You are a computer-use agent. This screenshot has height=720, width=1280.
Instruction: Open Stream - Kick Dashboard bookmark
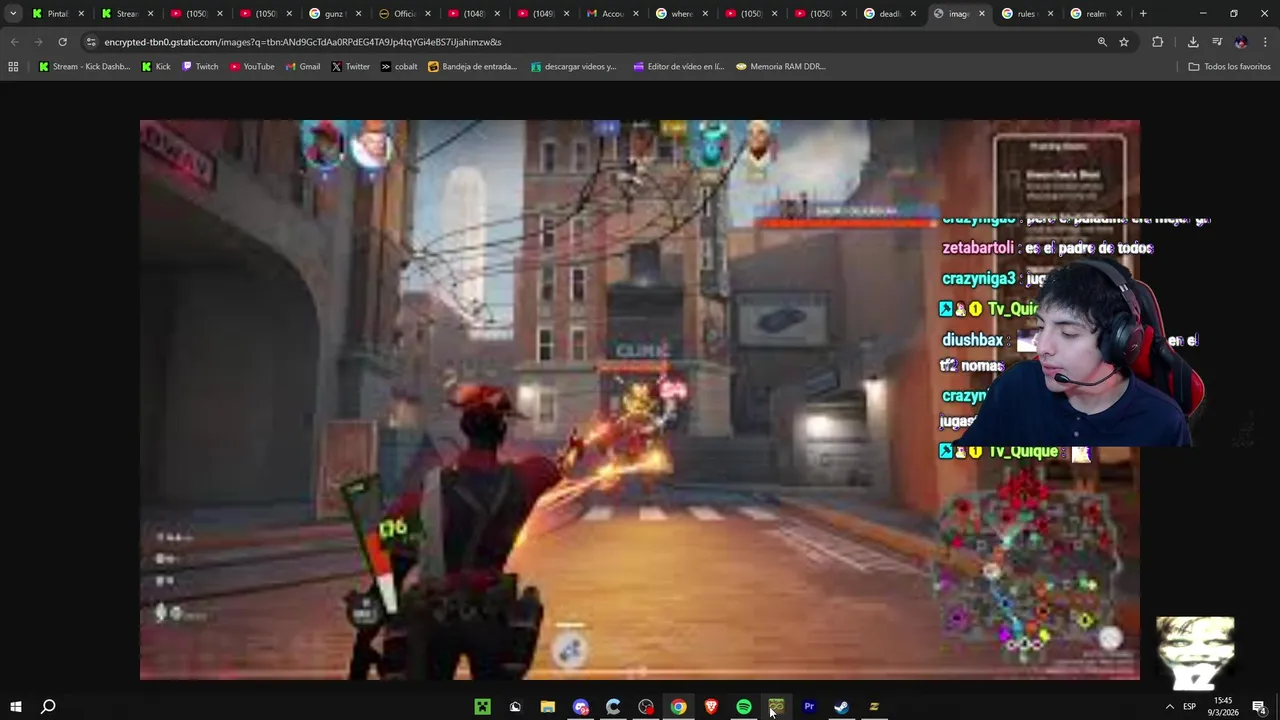pos(84,67)
